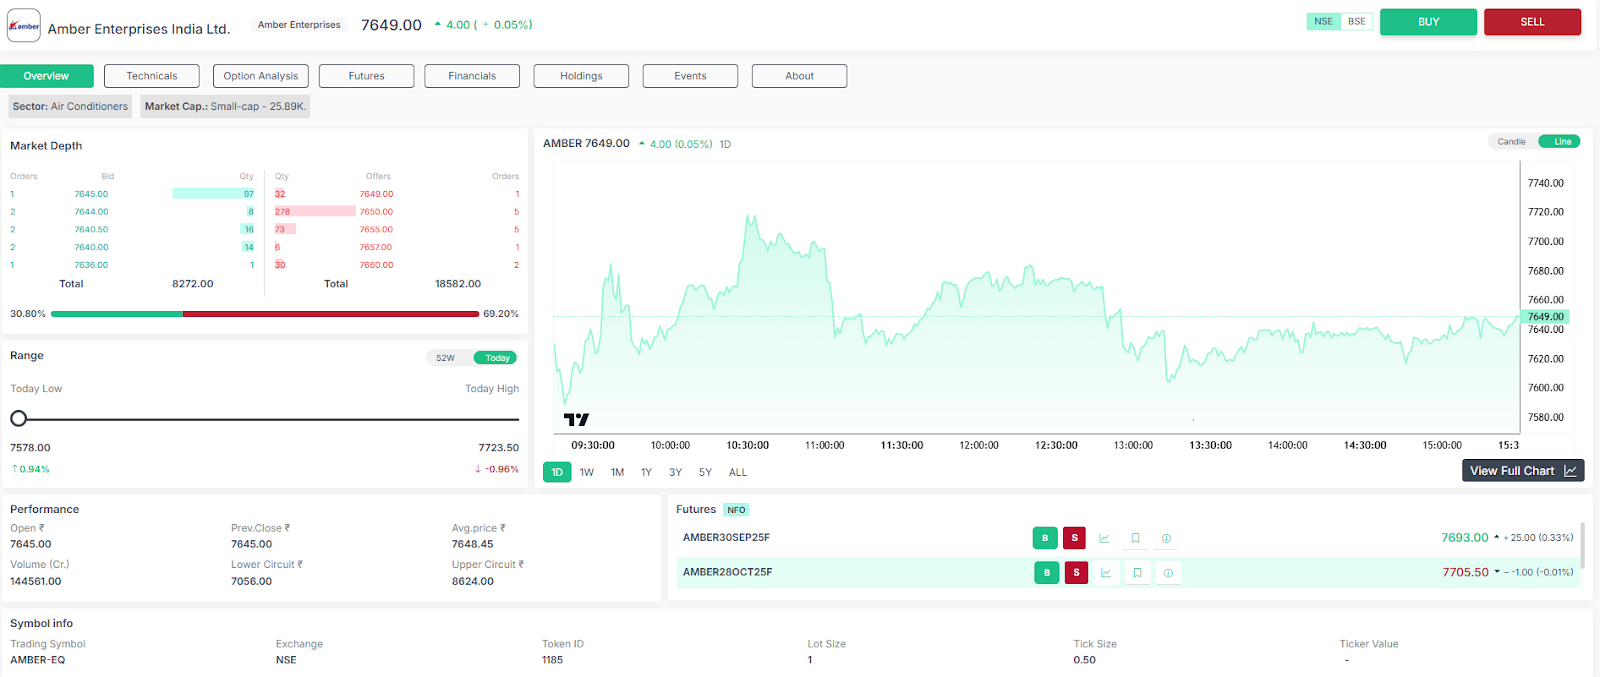
Task: Click the Amber company logo icon
Action: pos(24,26)
